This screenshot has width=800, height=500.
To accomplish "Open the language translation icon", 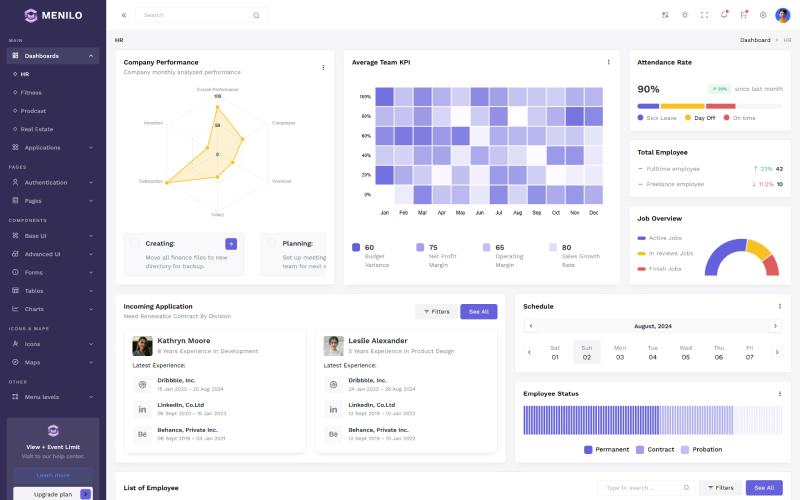I will (x=665, y=15).
